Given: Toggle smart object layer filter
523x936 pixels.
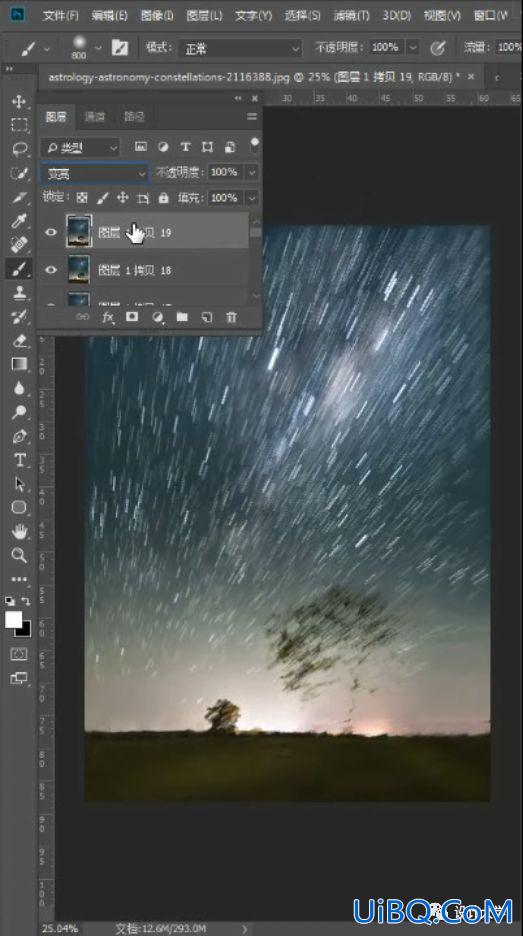Looking at the screenshot, I should (x=230, y=146).
